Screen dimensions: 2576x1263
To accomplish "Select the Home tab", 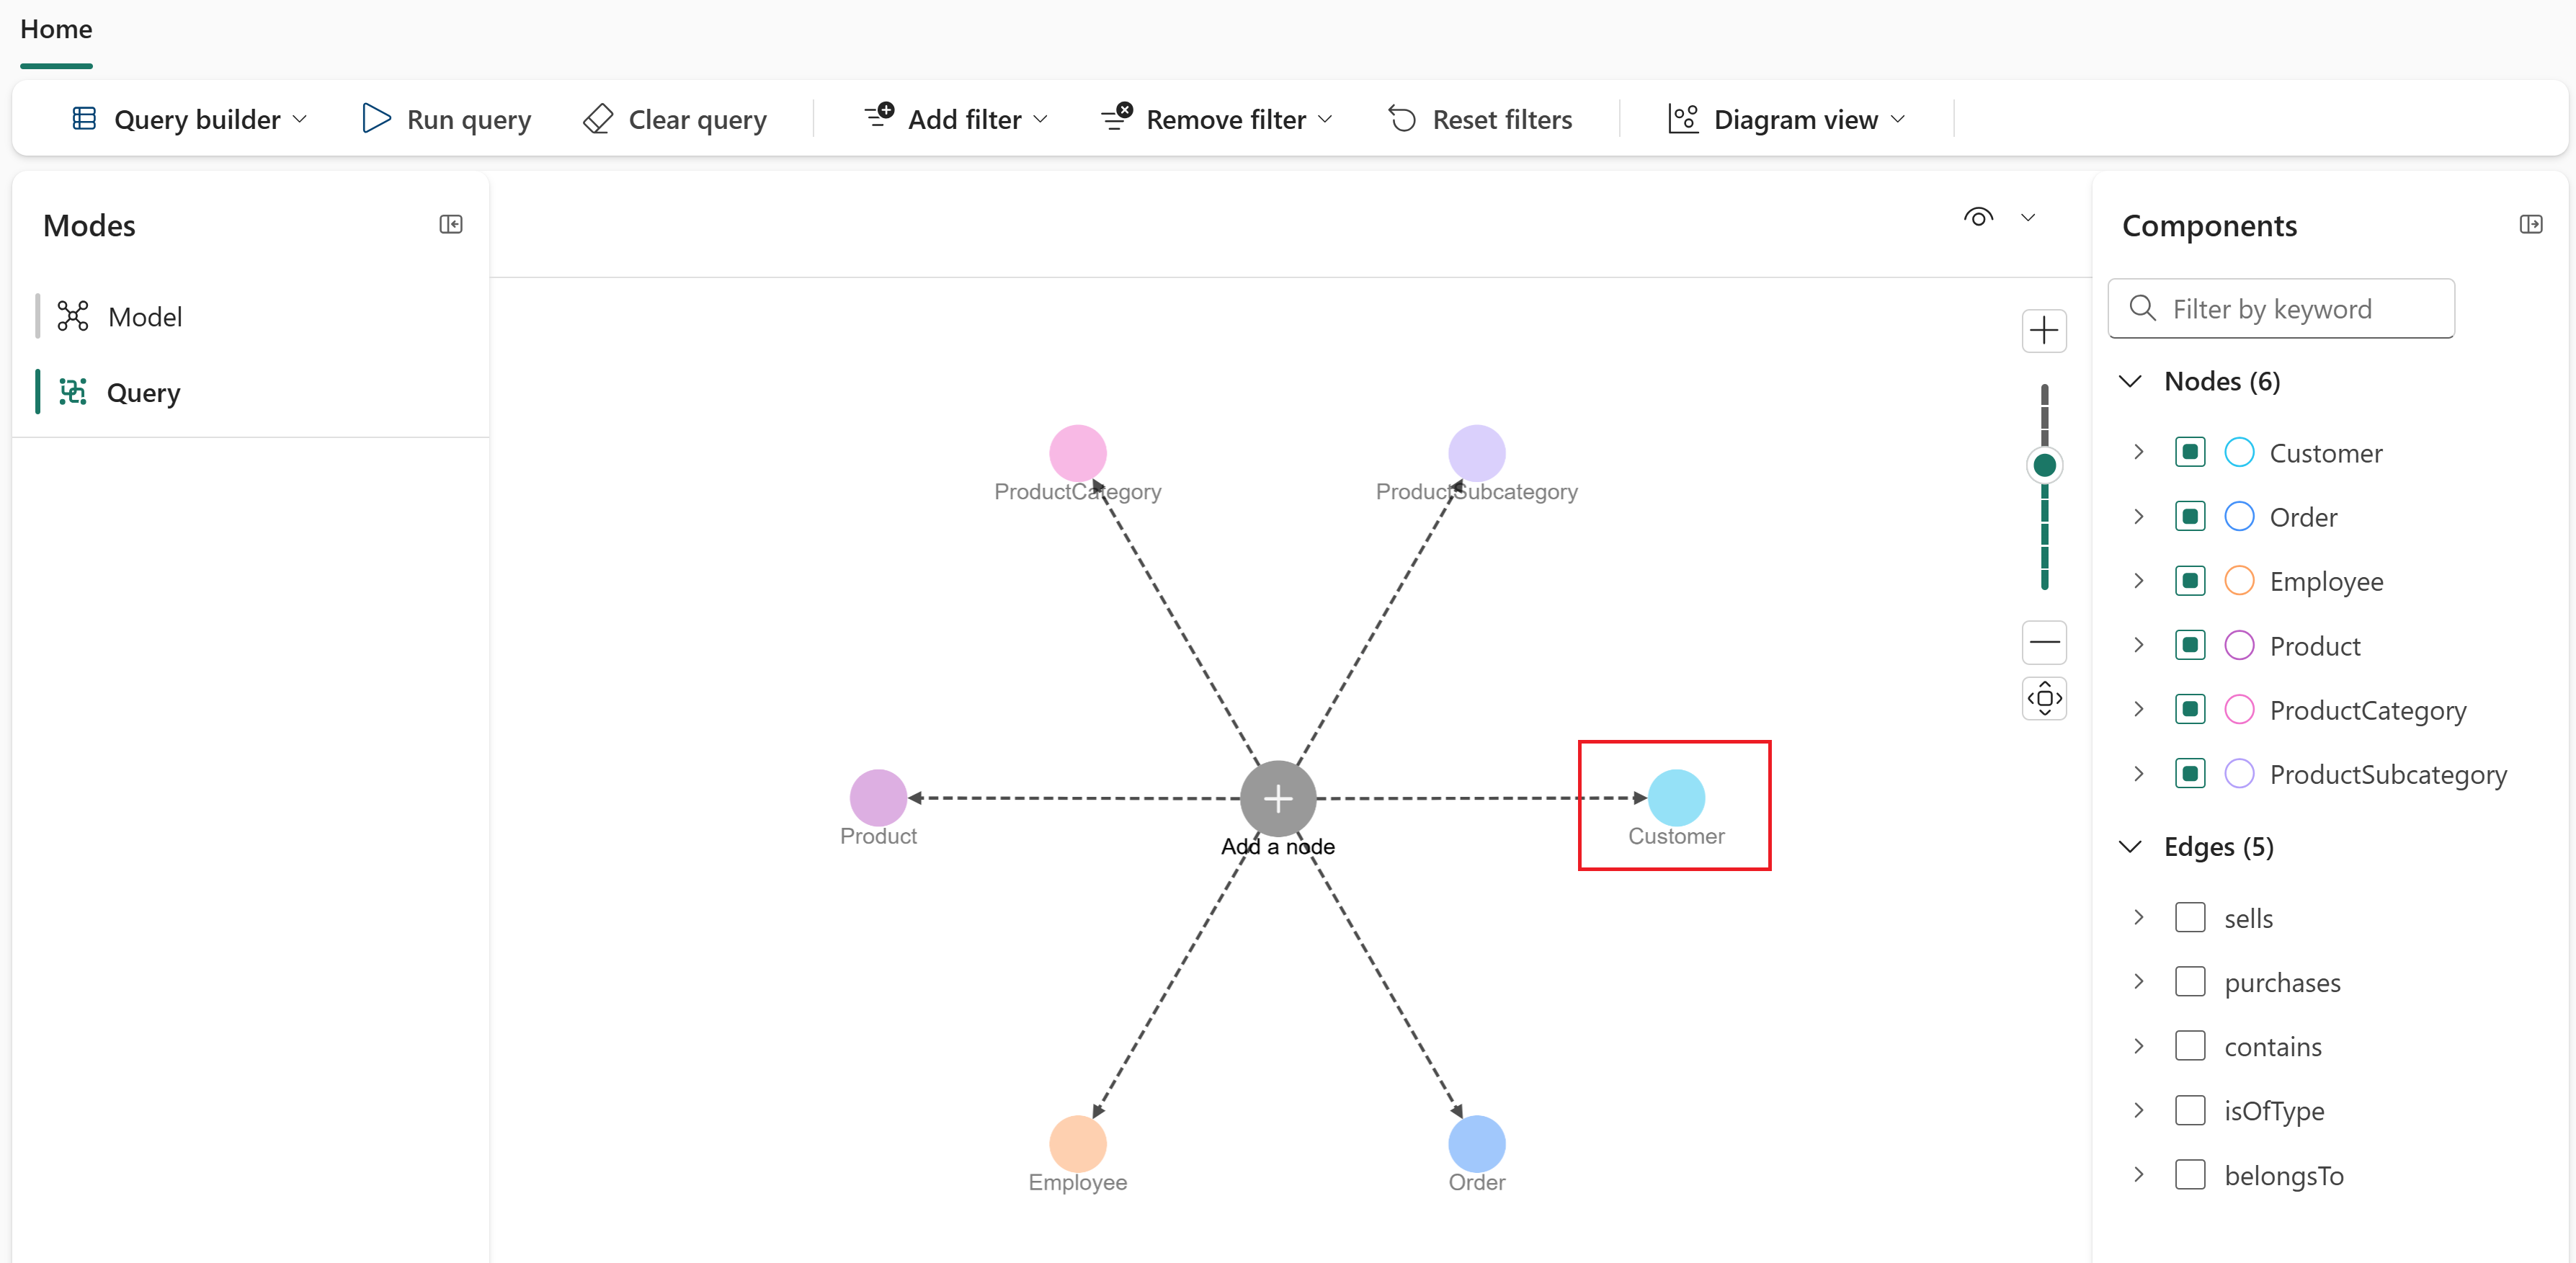I will coord(56,29).
